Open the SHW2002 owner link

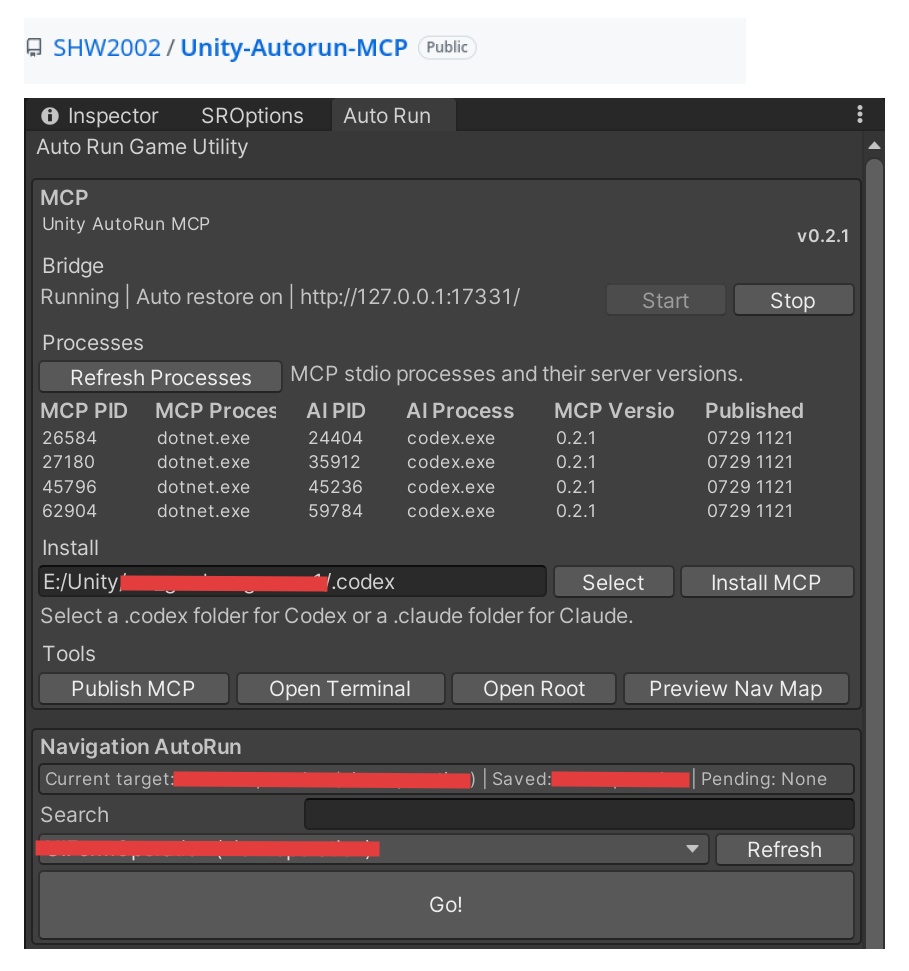pos(107,48)
